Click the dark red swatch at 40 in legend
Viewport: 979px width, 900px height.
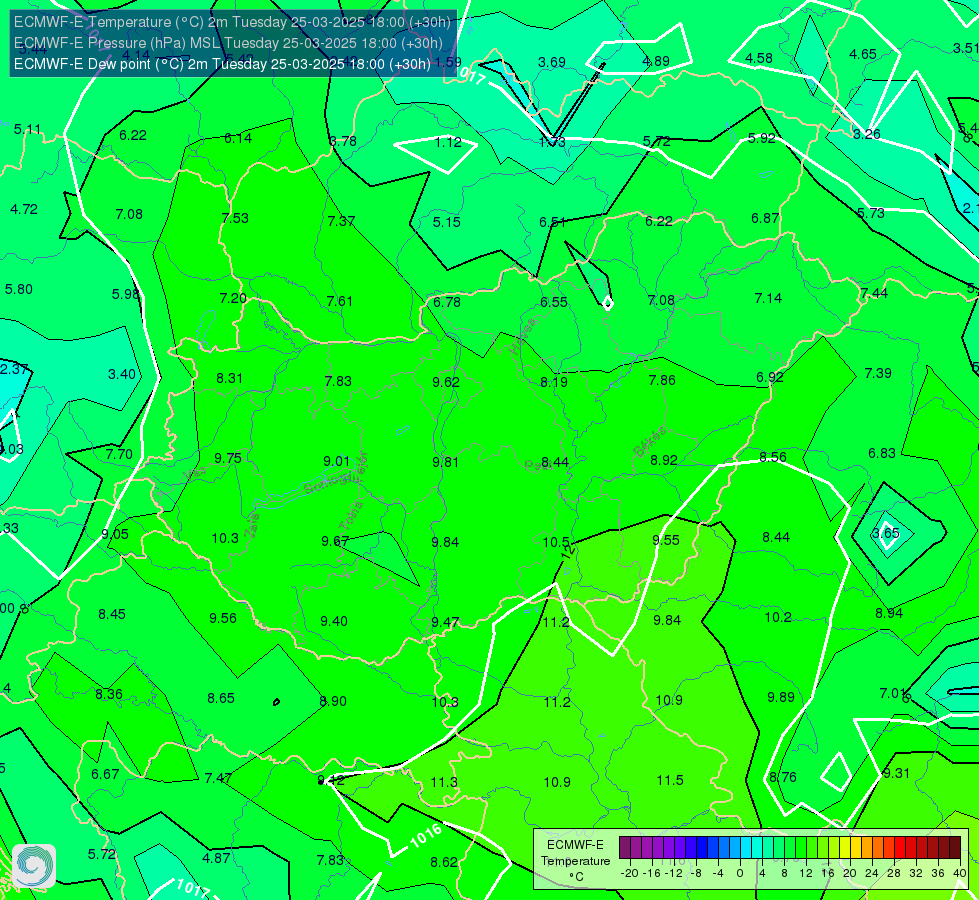pyautogui.click(x=955, y=848)
